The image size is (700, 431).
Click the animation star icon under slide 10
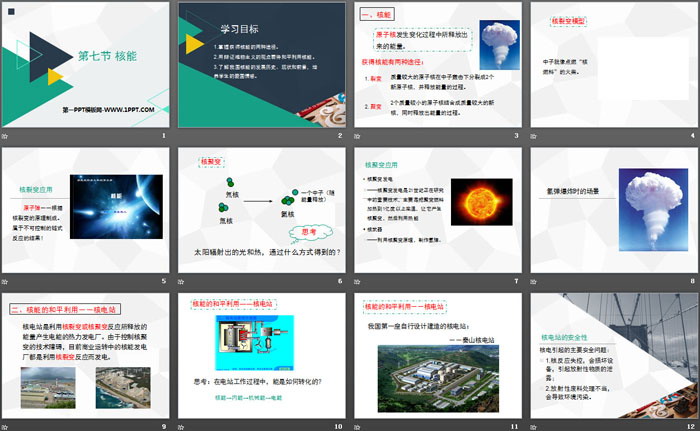click(181, 427)
